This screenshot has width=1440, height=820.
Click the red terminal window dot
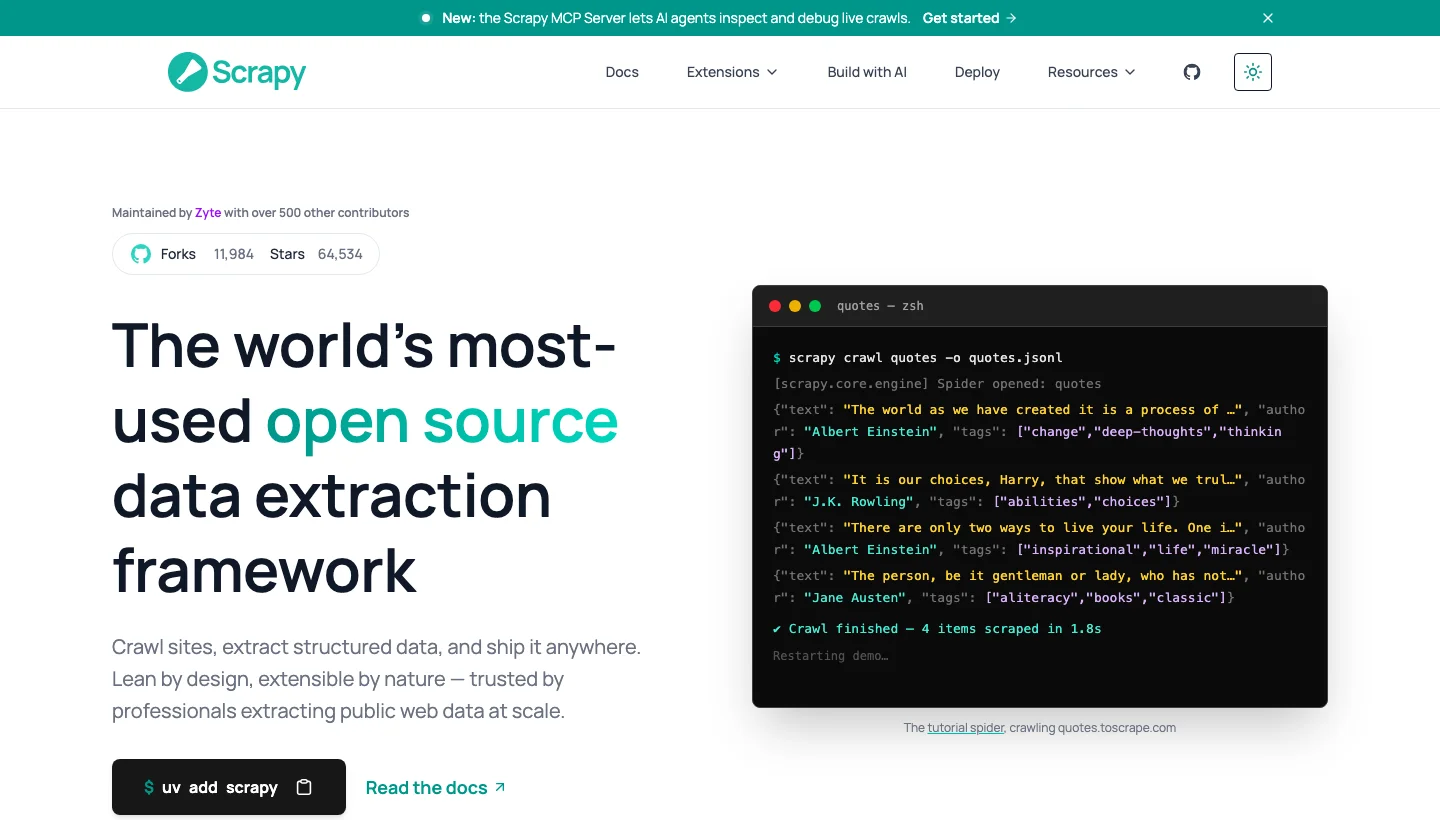(775, 306)
